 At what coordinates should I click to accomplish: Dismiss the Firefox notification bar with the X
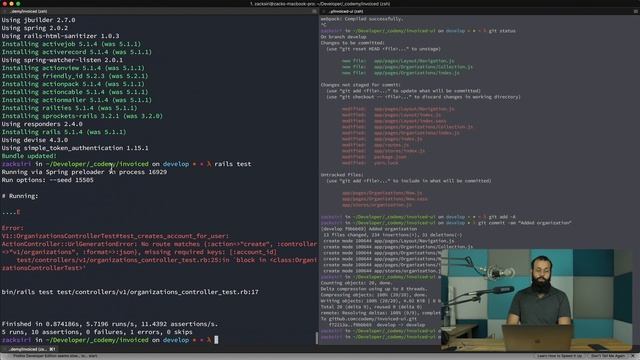click(634, 356)
